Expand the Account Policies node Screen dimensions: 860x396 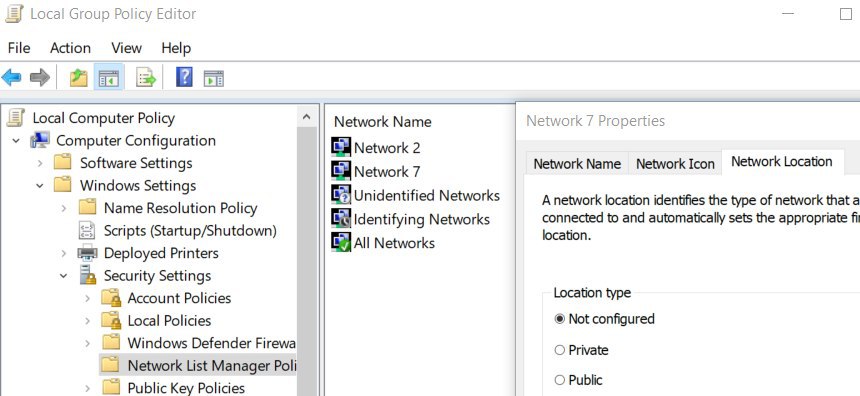(87, 298)
